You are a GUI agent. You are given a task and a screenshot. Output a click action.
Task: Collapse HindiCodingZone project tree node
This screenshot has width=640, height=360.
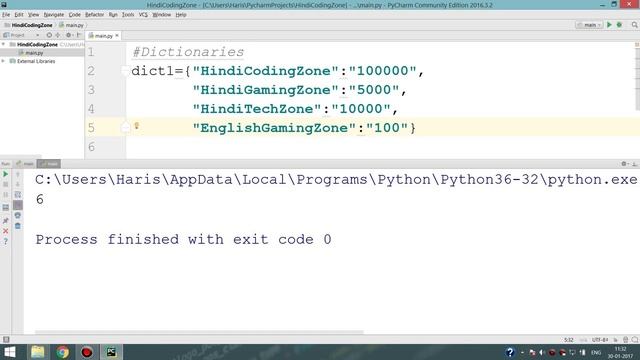[3, 44]
